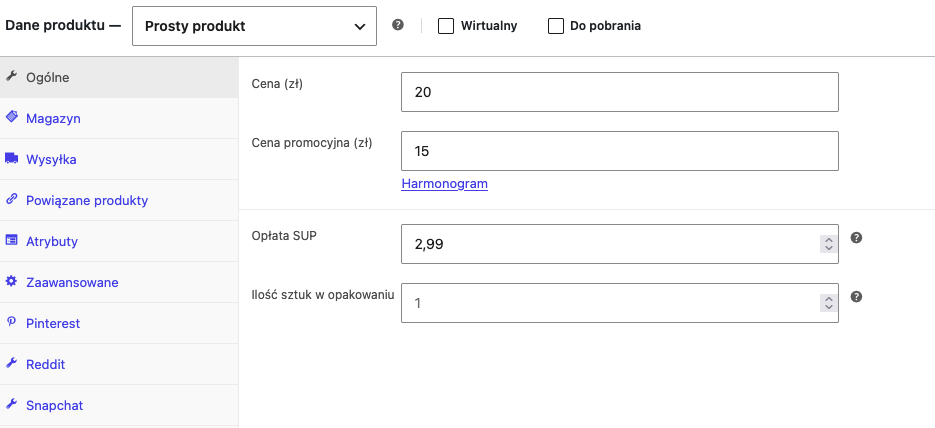
Task: Click the help icon next to Opłata SUP
Action: 856,238
